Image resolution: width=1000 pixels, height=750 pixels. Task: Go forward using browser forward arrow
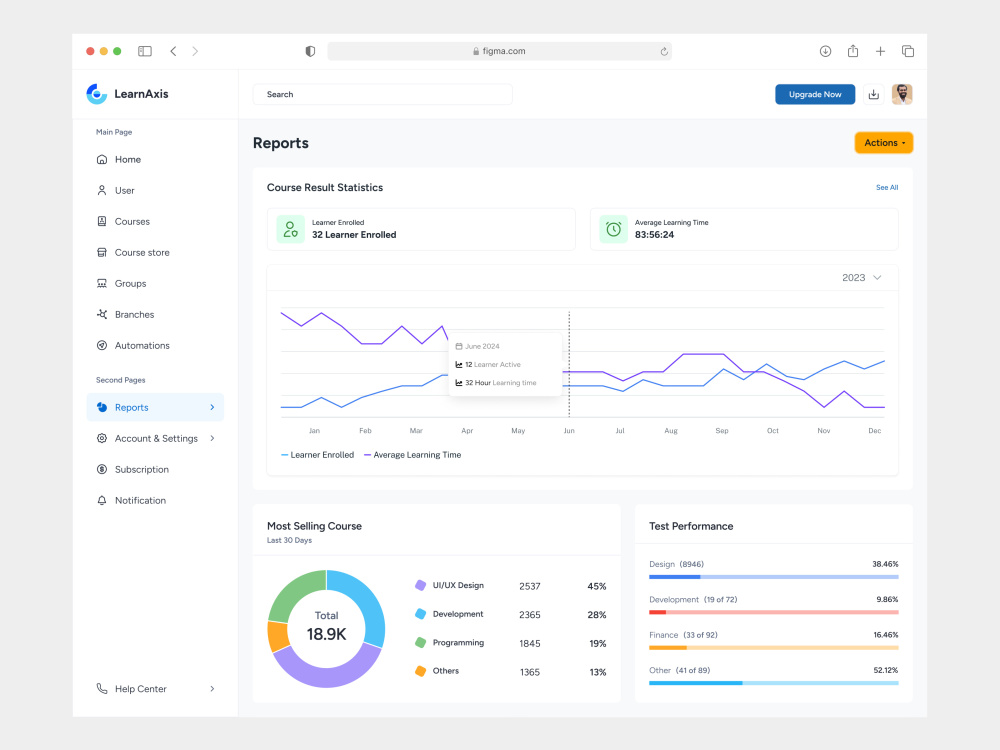tap(195, 51)
